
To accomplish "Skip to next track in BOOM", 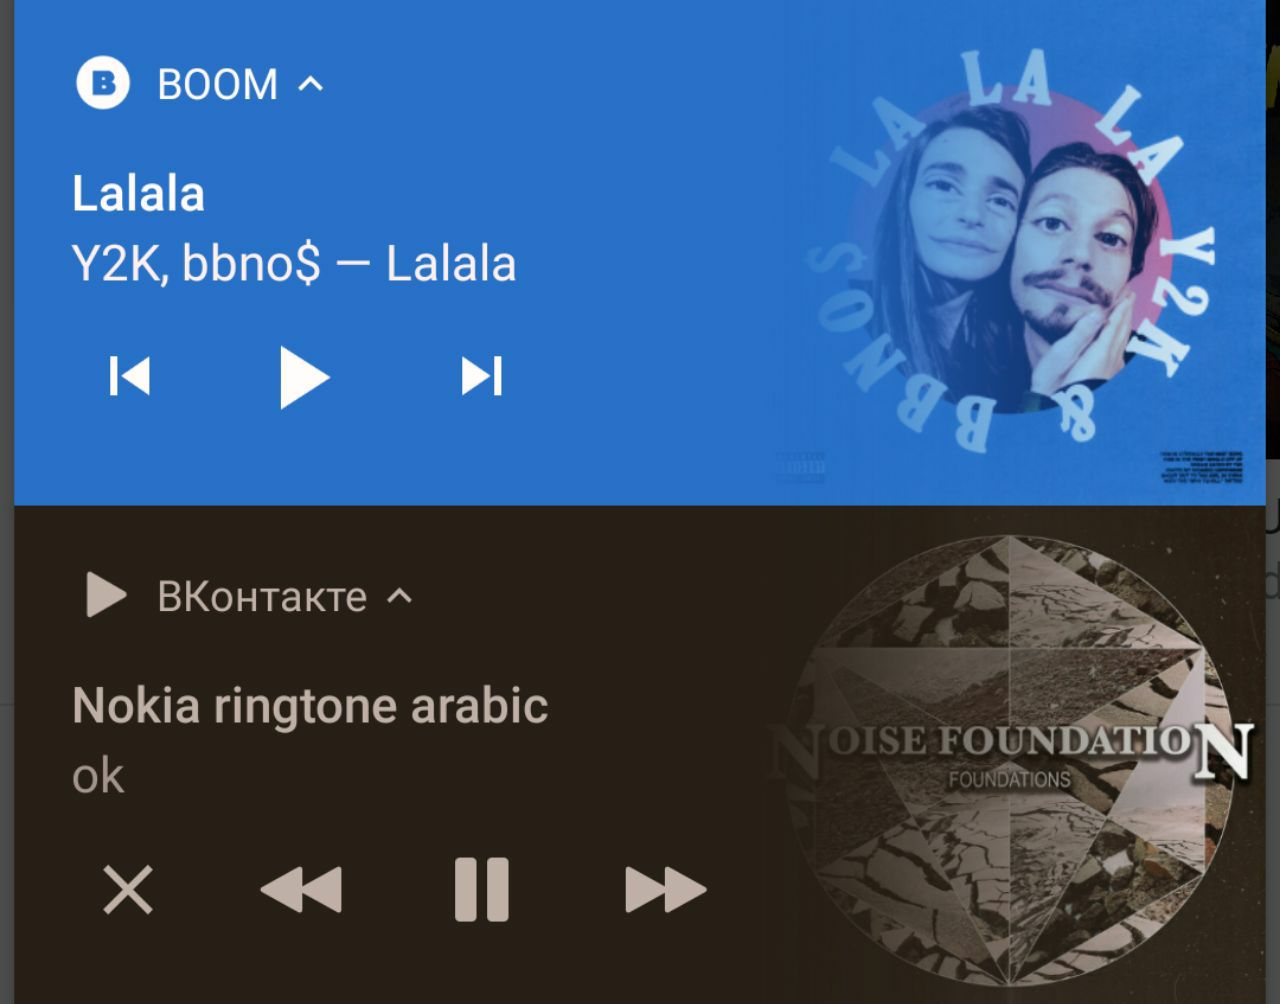I will [x=481, y=377].
